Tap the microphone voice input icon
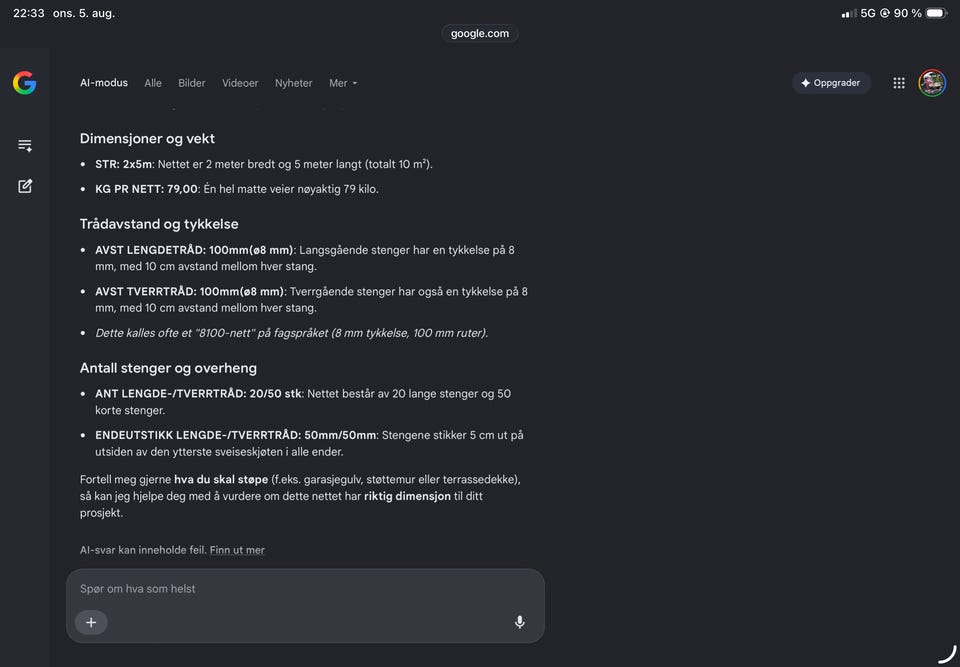 (519, 622)
